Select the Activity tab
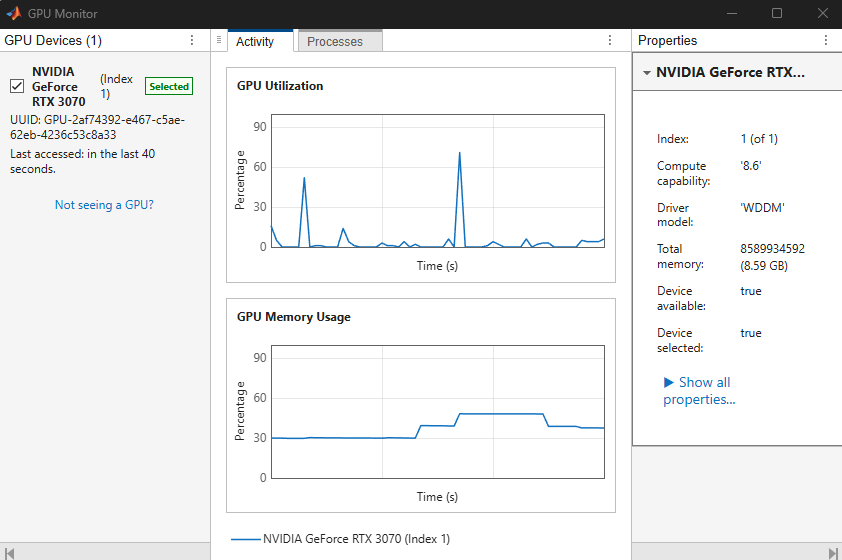 click(260, 41)
